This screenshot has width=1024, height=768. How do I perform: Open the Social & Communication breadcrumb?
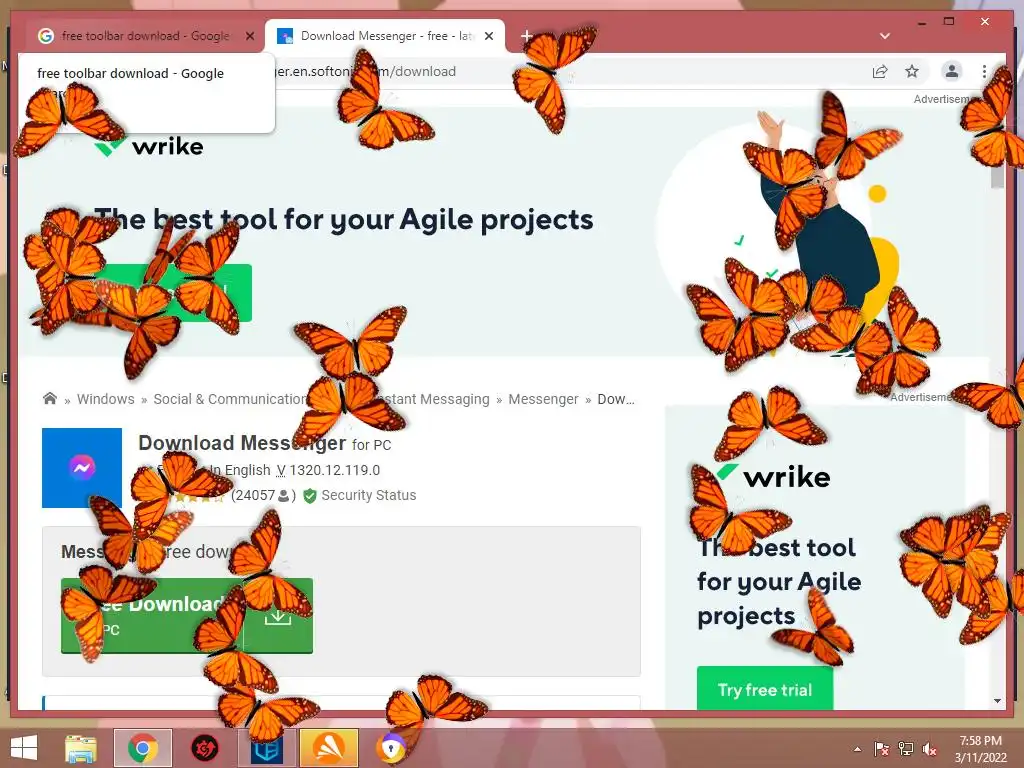click(x=230, y=399)
